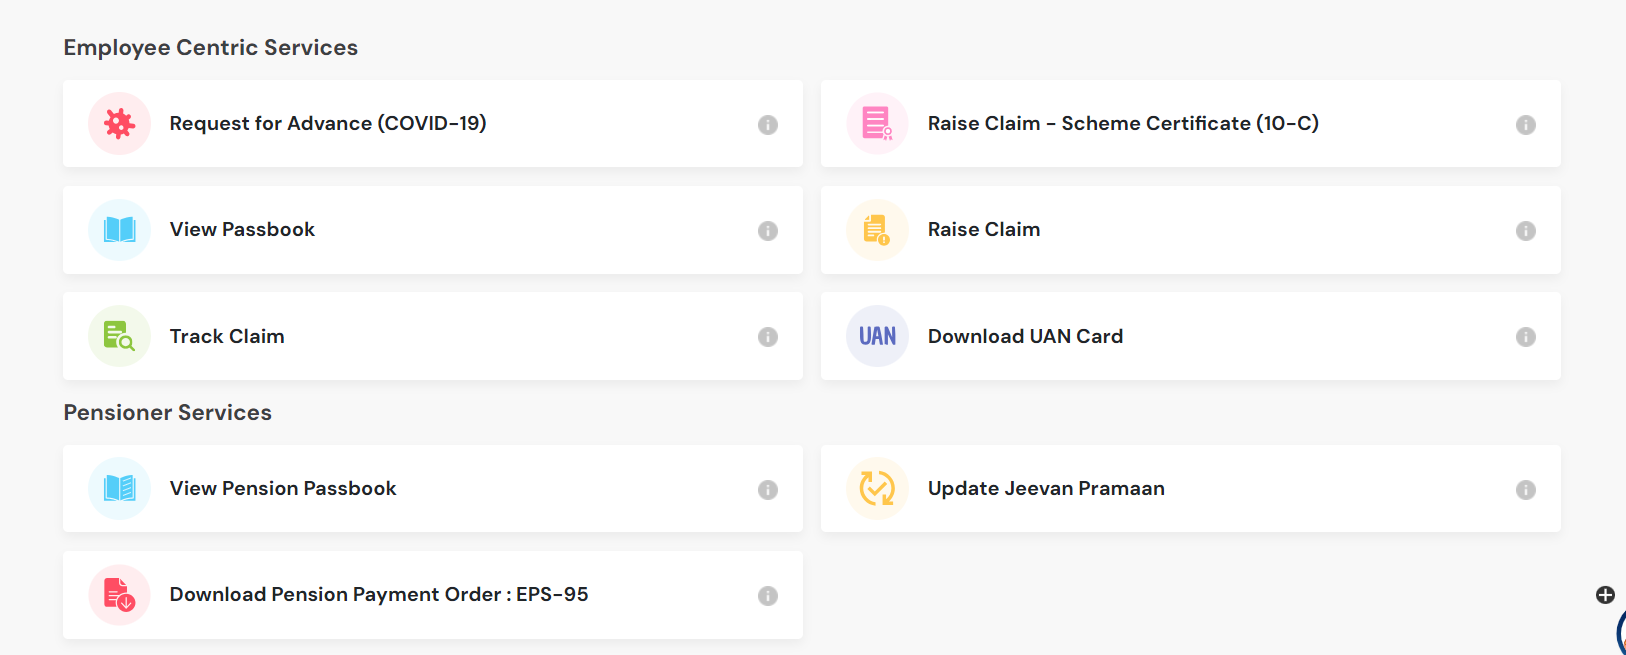Click the blue View Passbook book icon
Screen dimensions: 1626x655
point(119,230)
